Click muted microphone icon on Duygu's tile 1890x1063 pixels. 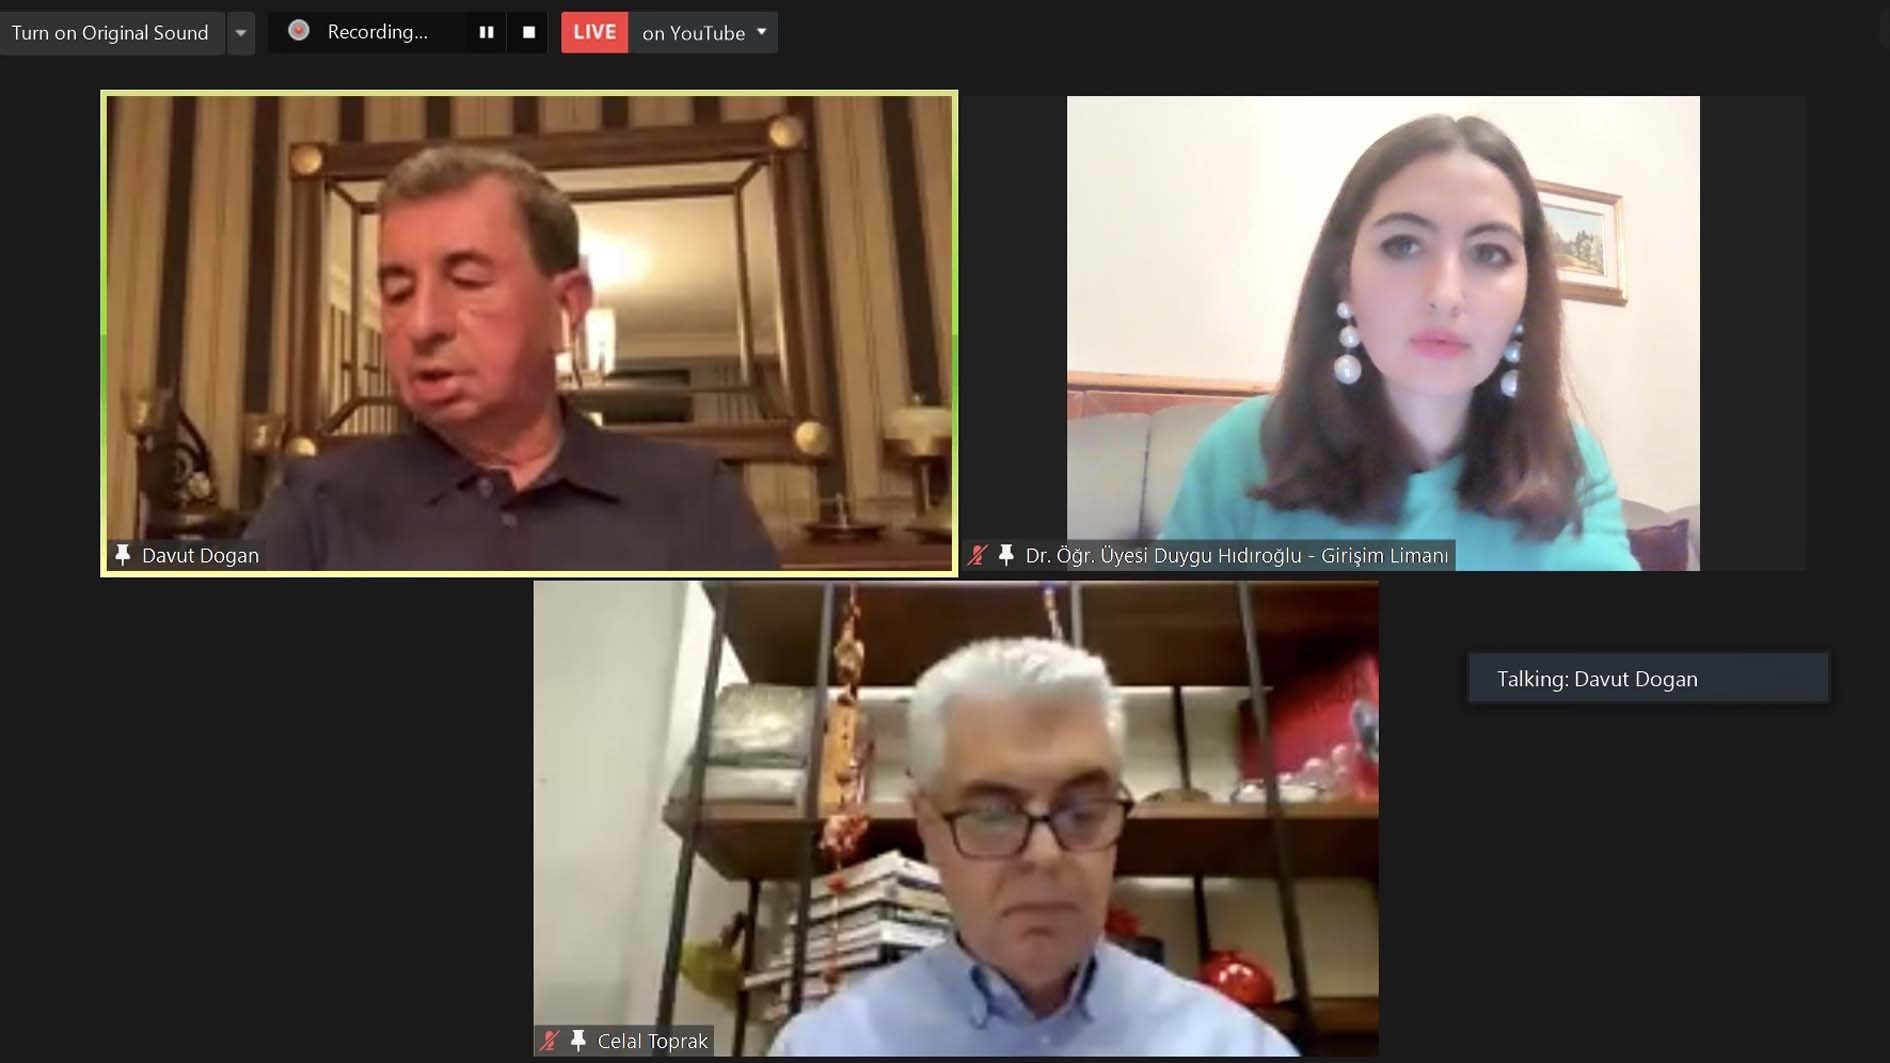(978, 555)
